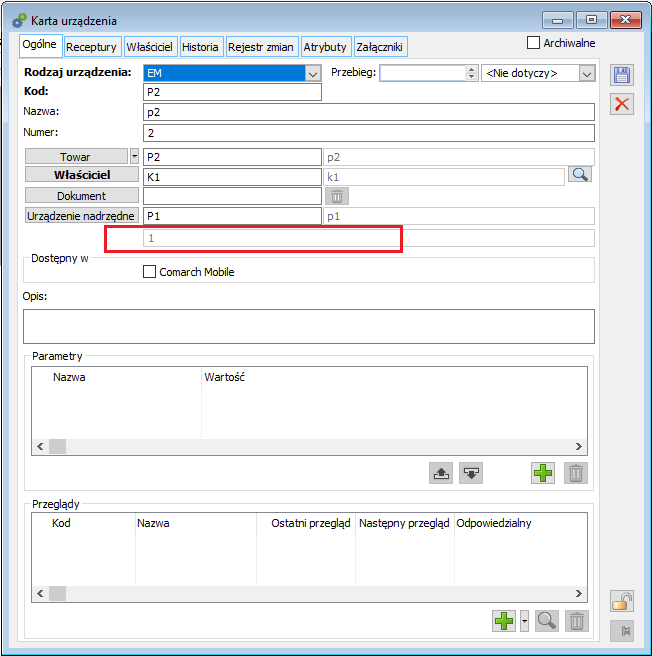The image size is (652, 656).
Task: Click the parent device field P1
Action: [232, 216]
